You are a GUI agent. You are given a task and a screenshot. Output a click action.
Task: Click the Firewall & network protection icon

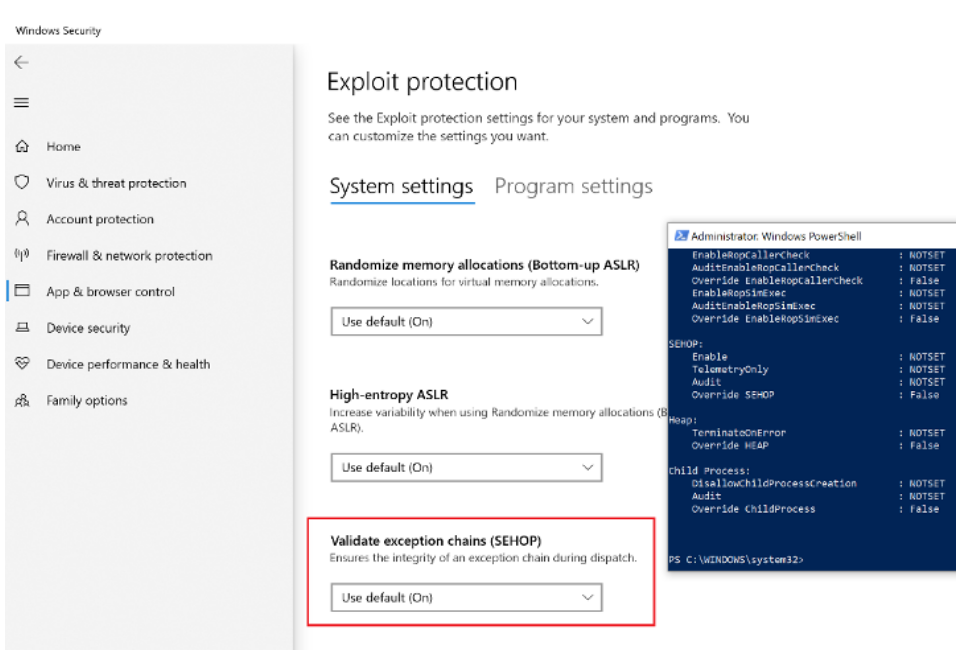(x=21, y=255)
